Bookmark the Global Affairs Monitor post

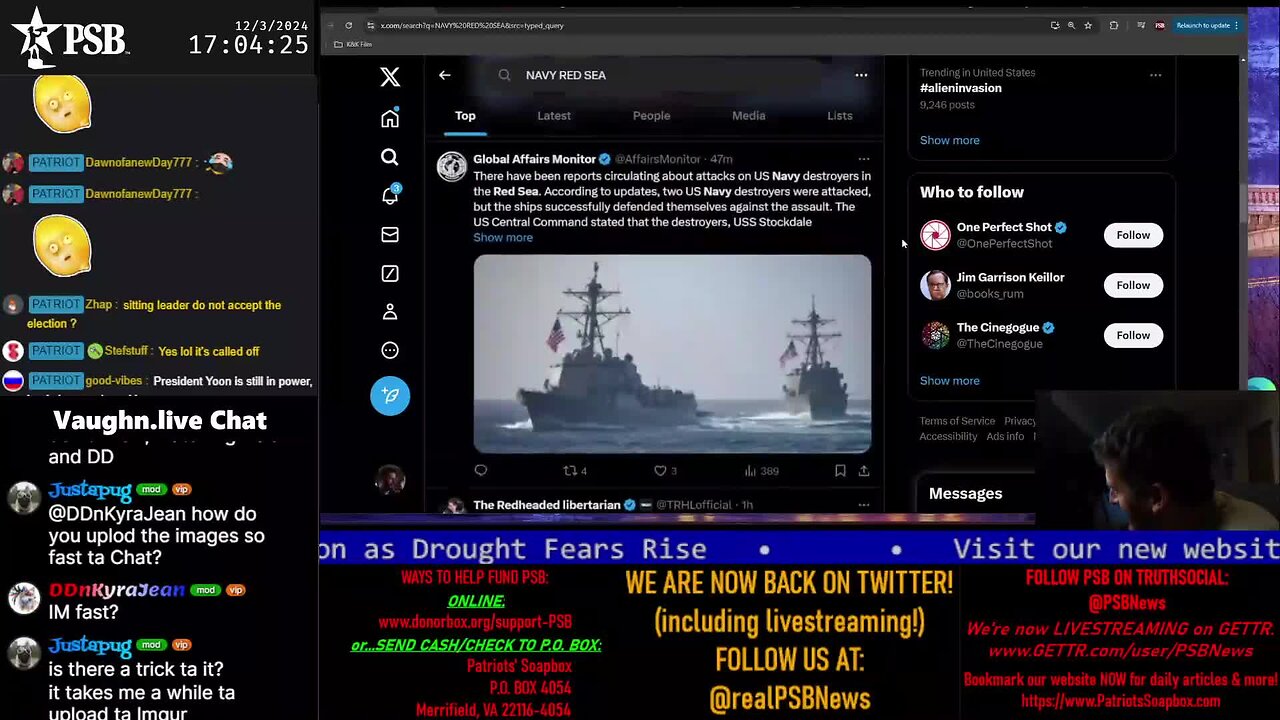pos(840,471)
